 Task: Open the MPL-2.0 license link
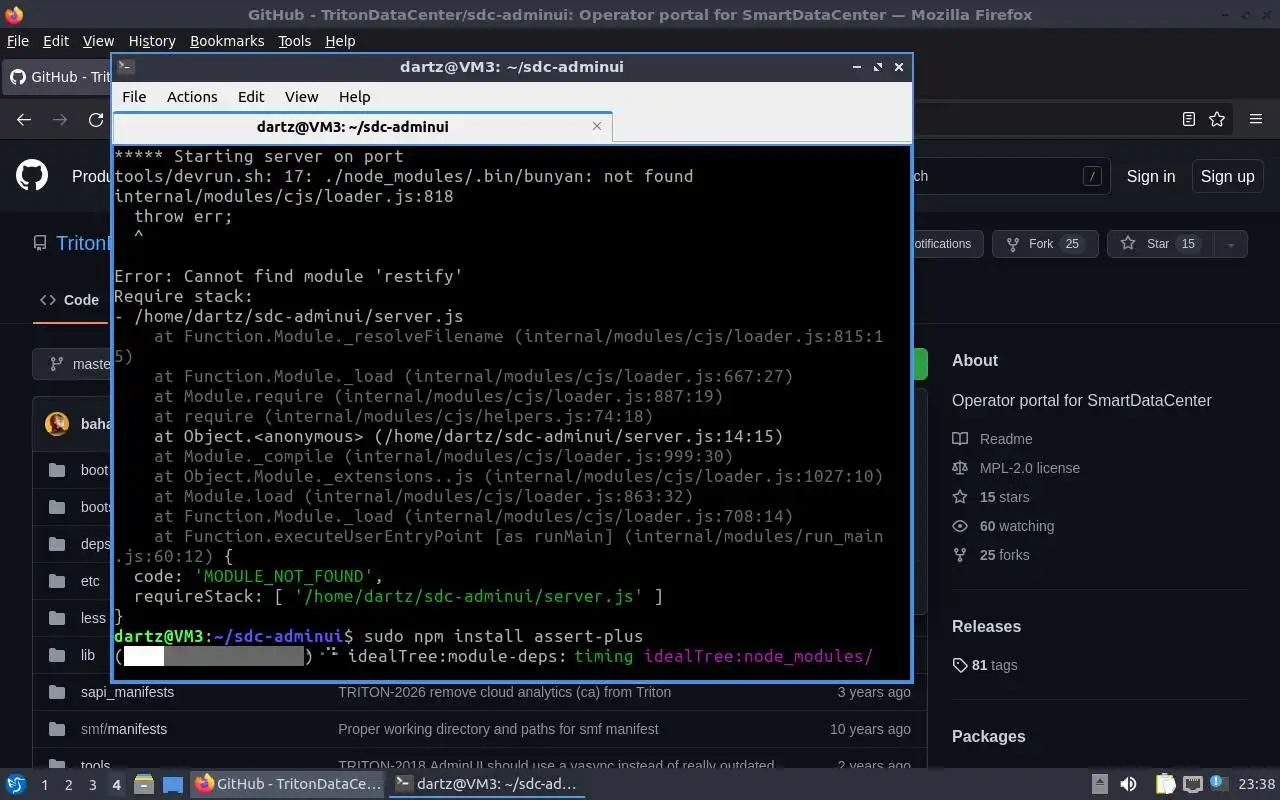coord(1030,468)
